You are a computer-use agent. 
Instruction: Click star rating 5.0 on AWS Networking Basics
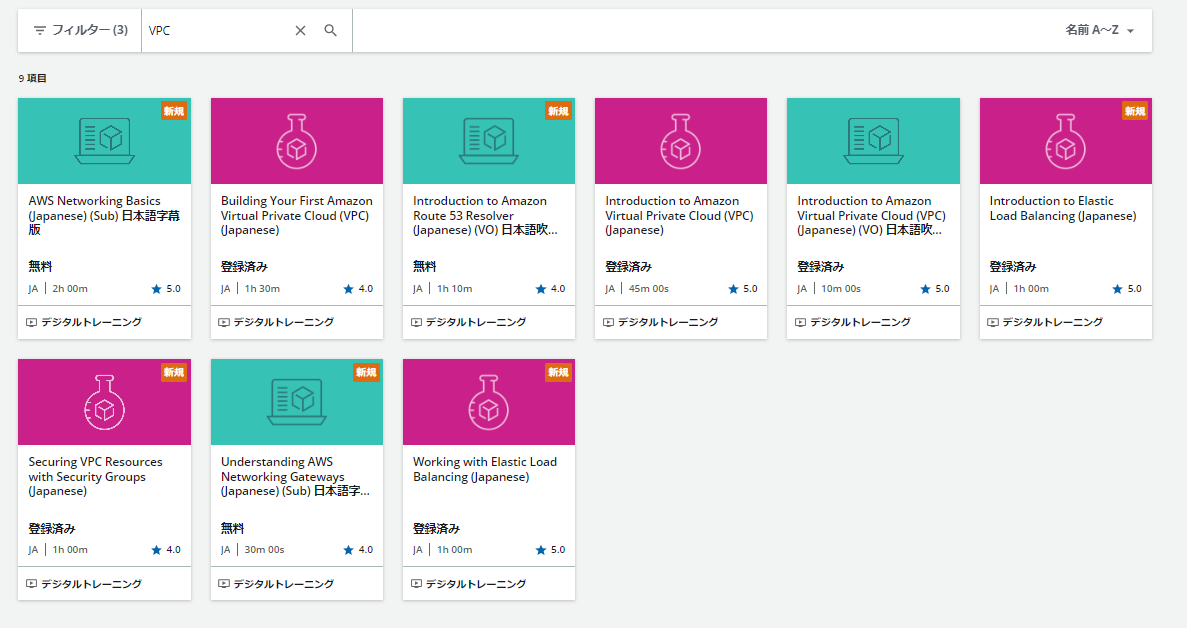tap(167, 288)
